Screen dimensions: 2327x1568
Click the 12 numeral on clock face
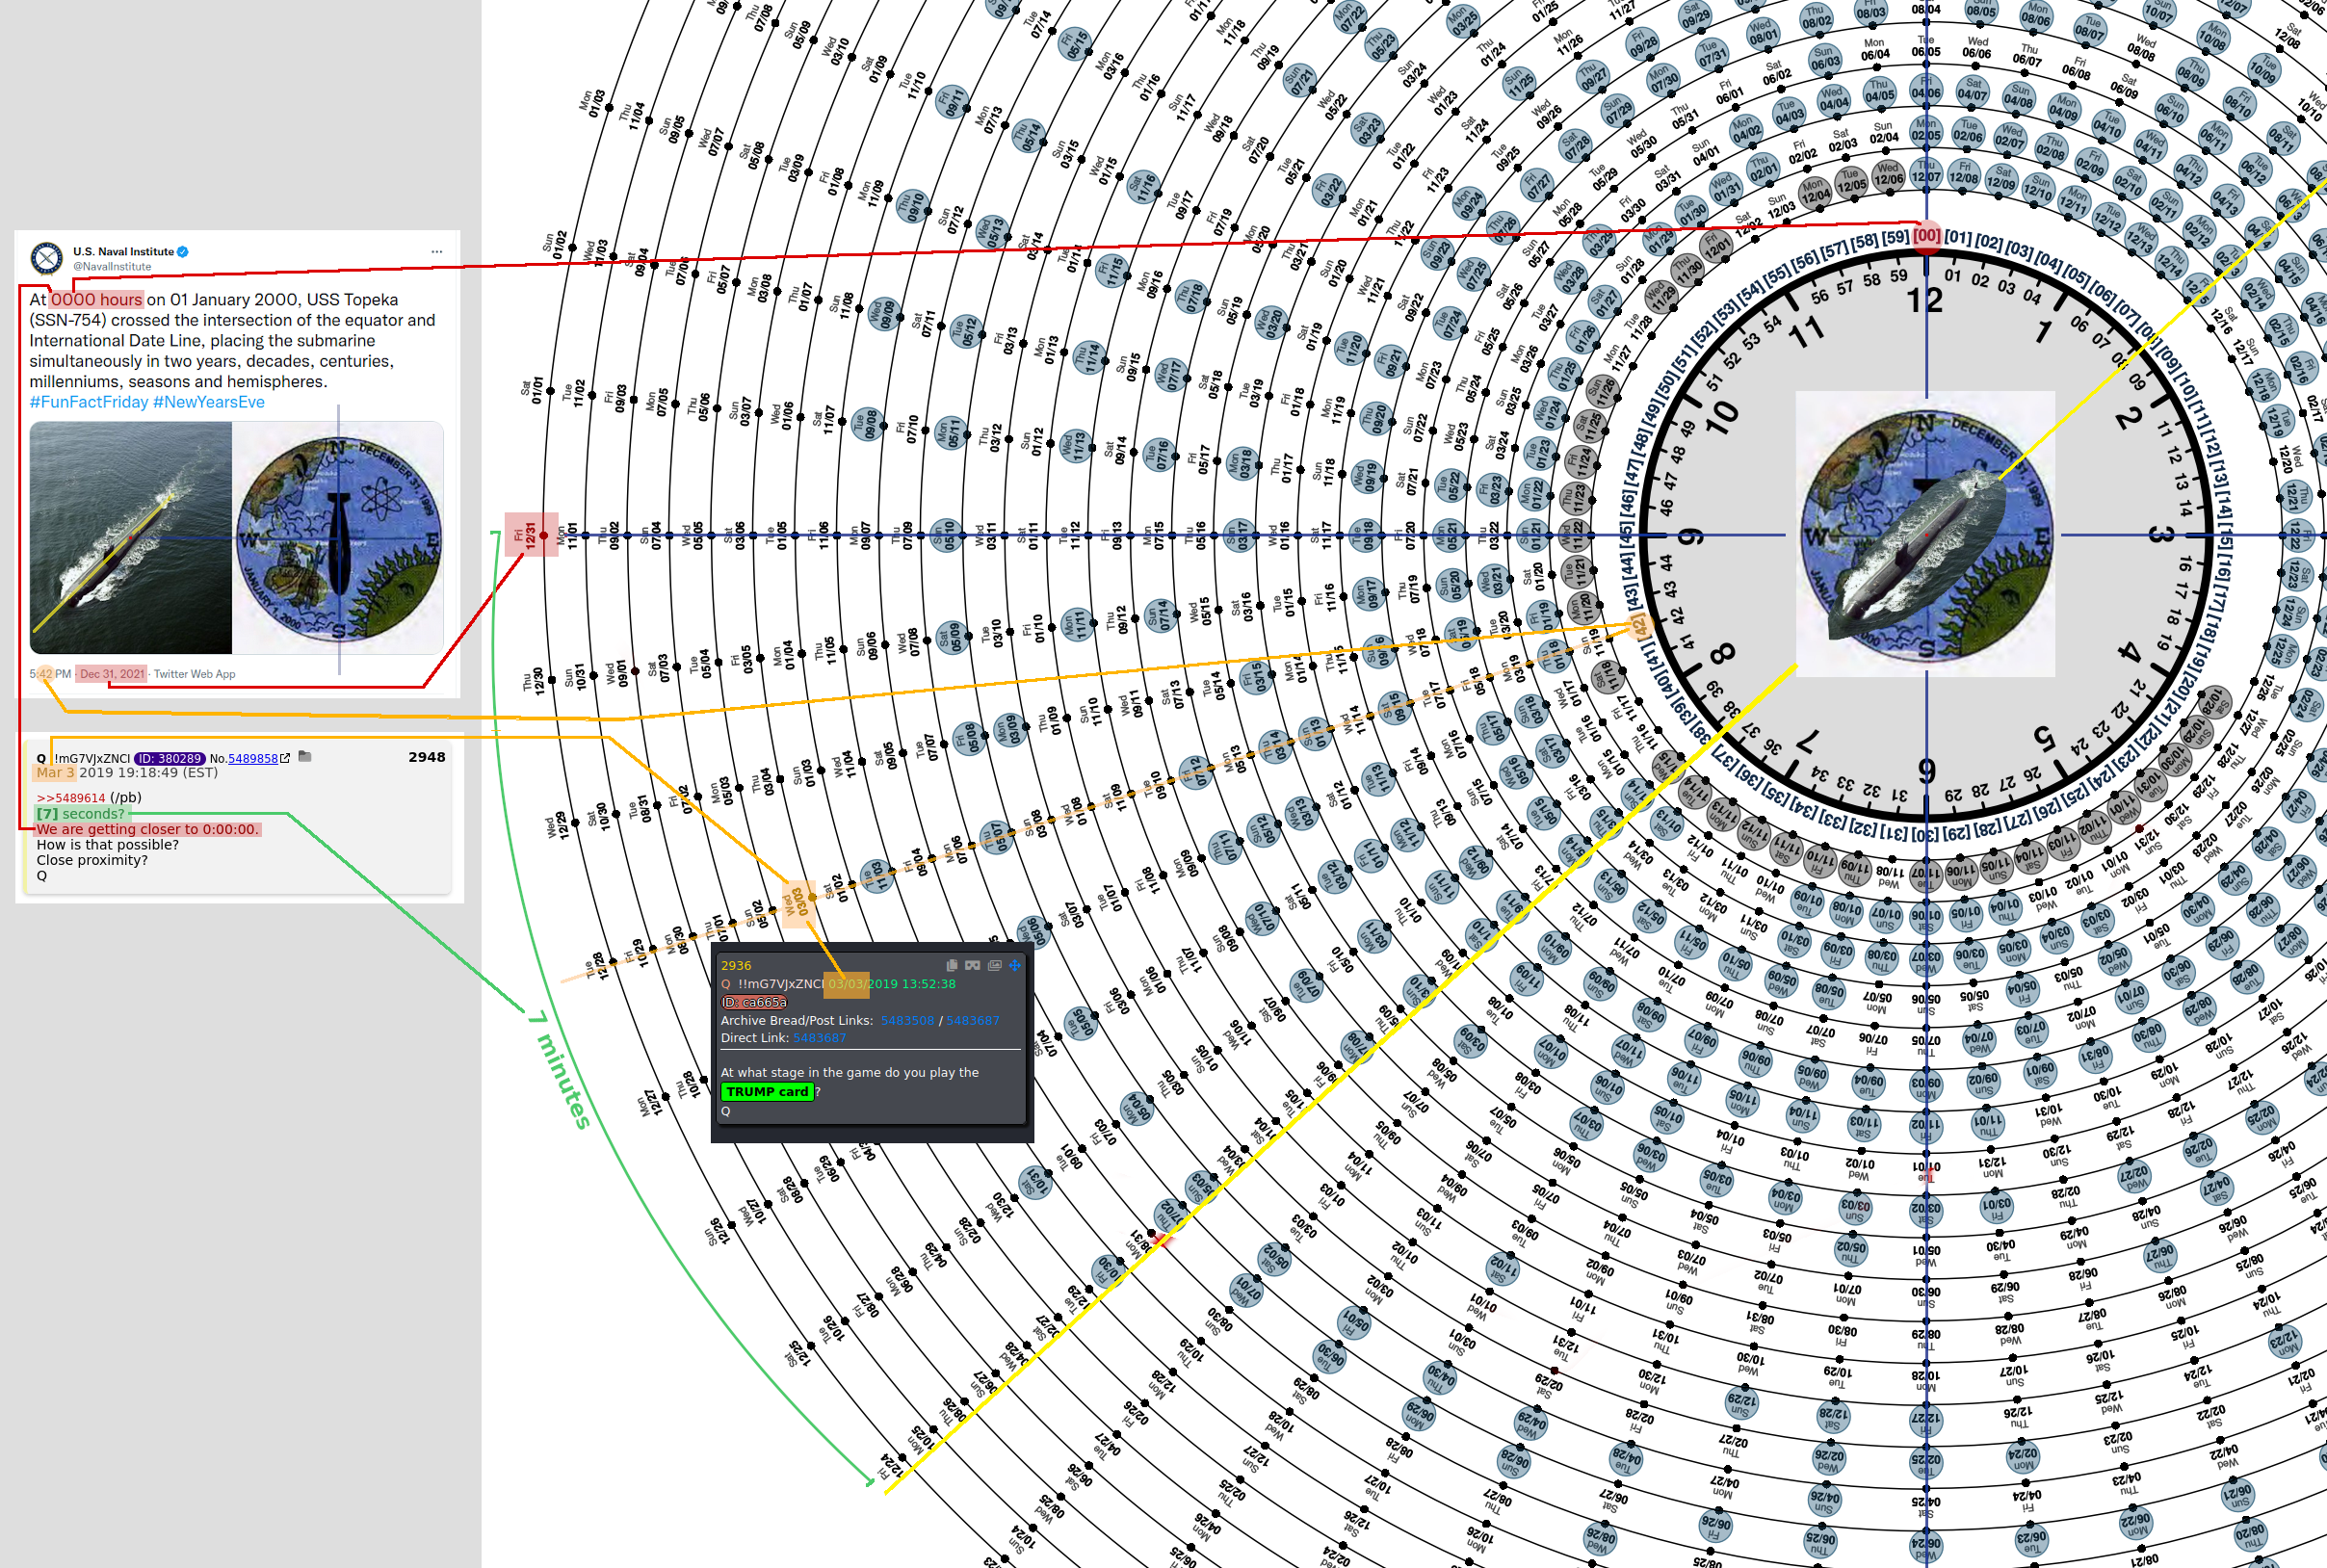(x=1924, y=300)
